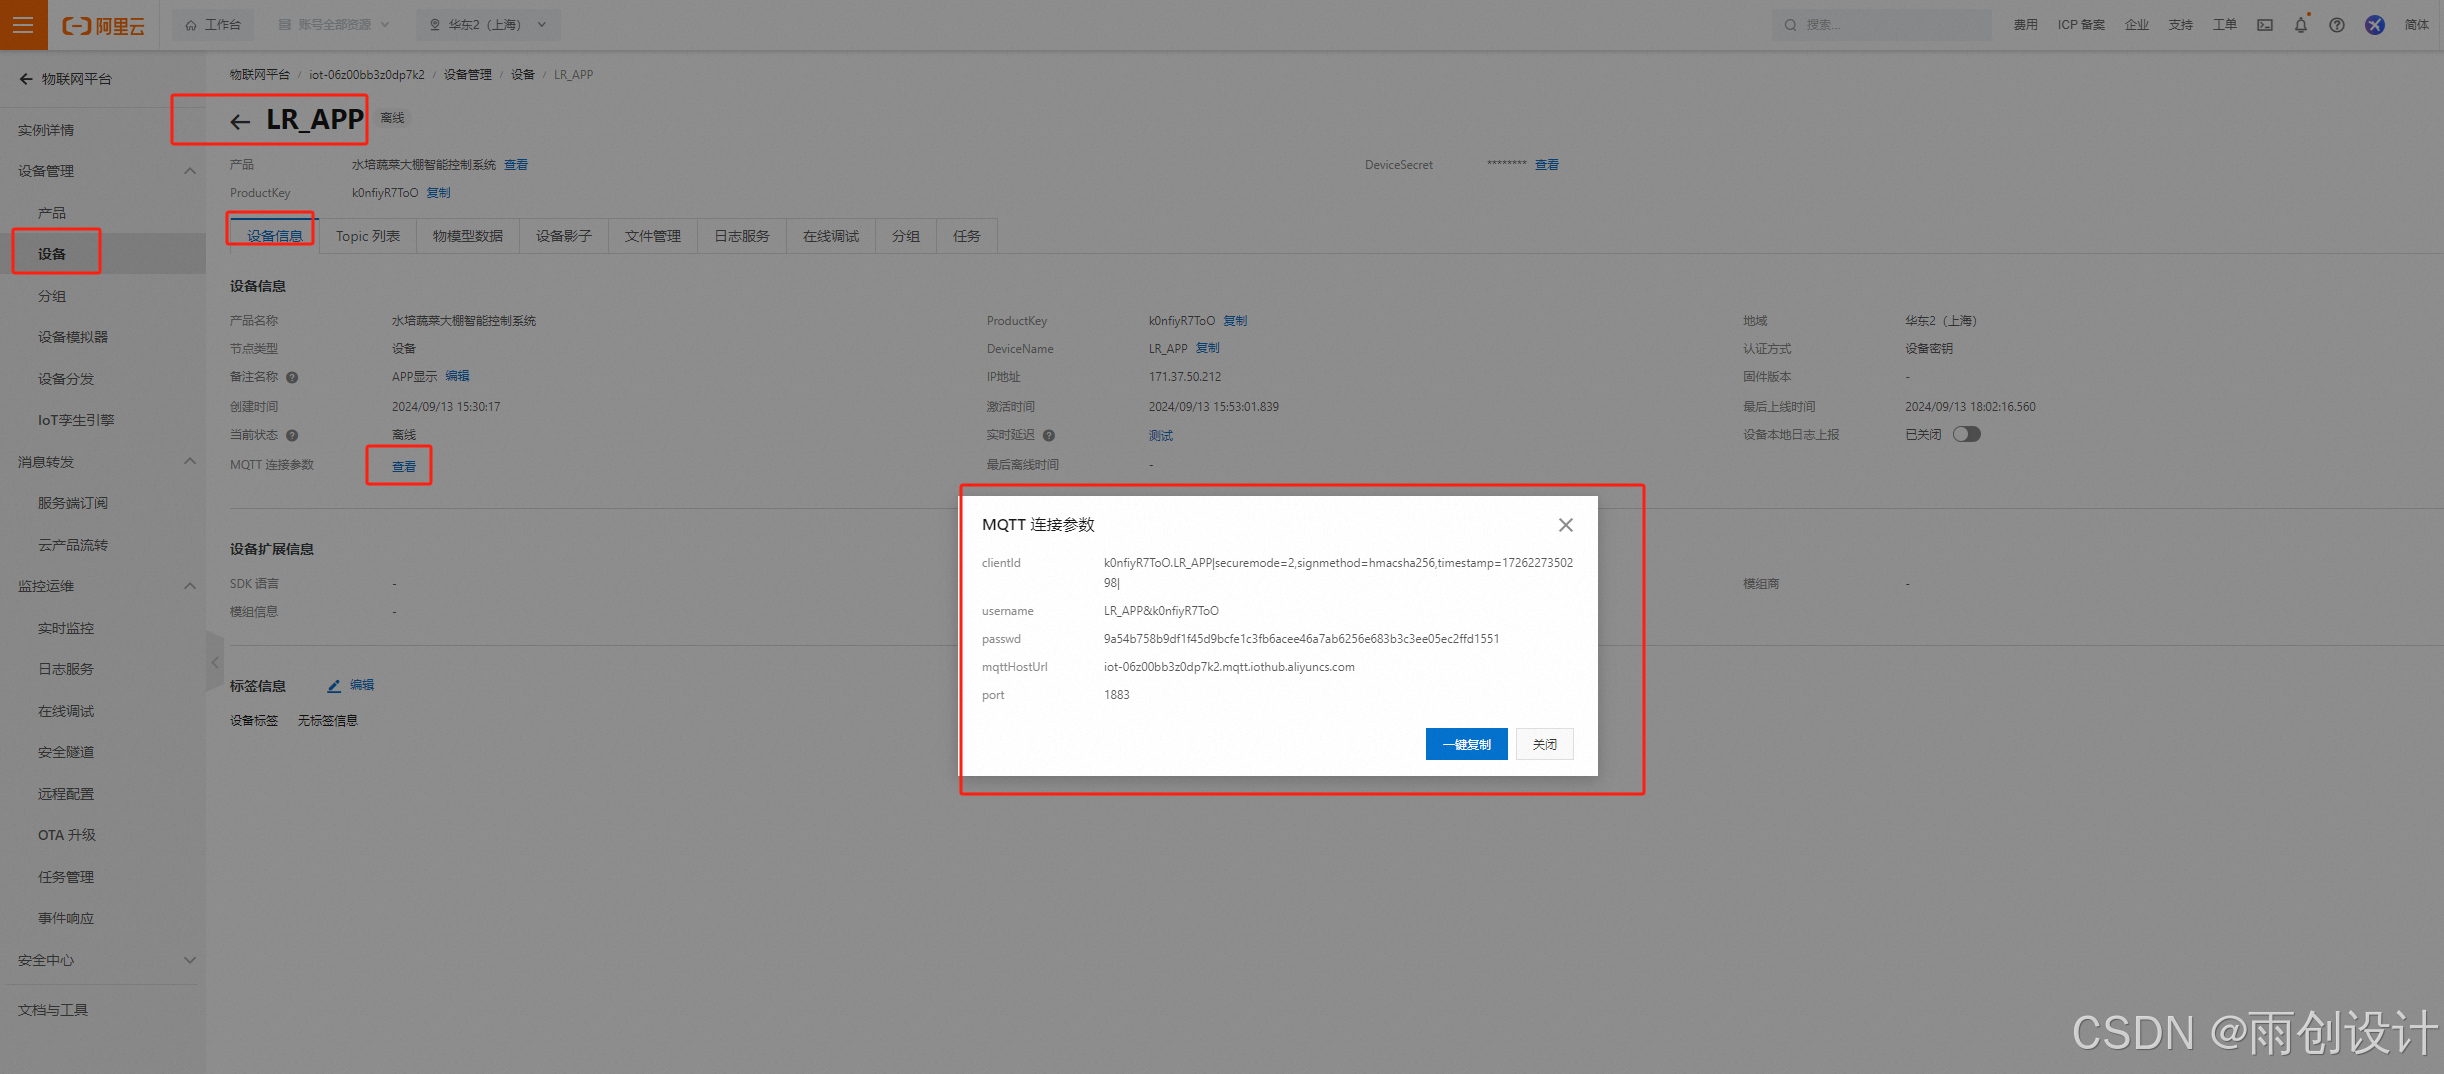Click the edit pencil beside 标签信息
2444x1074 pixels.
coord(334,685)
